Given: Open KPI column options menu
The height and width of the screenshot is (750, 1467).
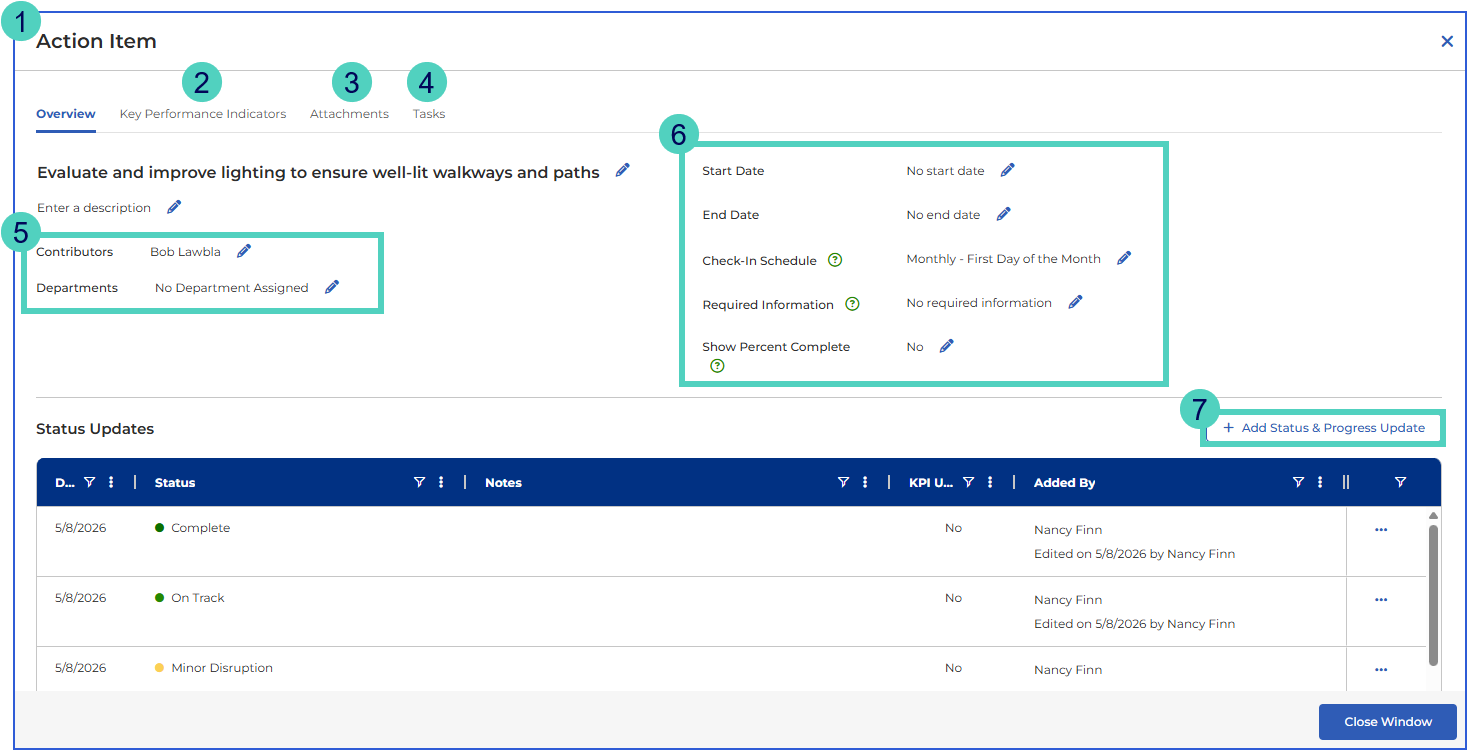Looking at the screenshot, I should (990, 482).
